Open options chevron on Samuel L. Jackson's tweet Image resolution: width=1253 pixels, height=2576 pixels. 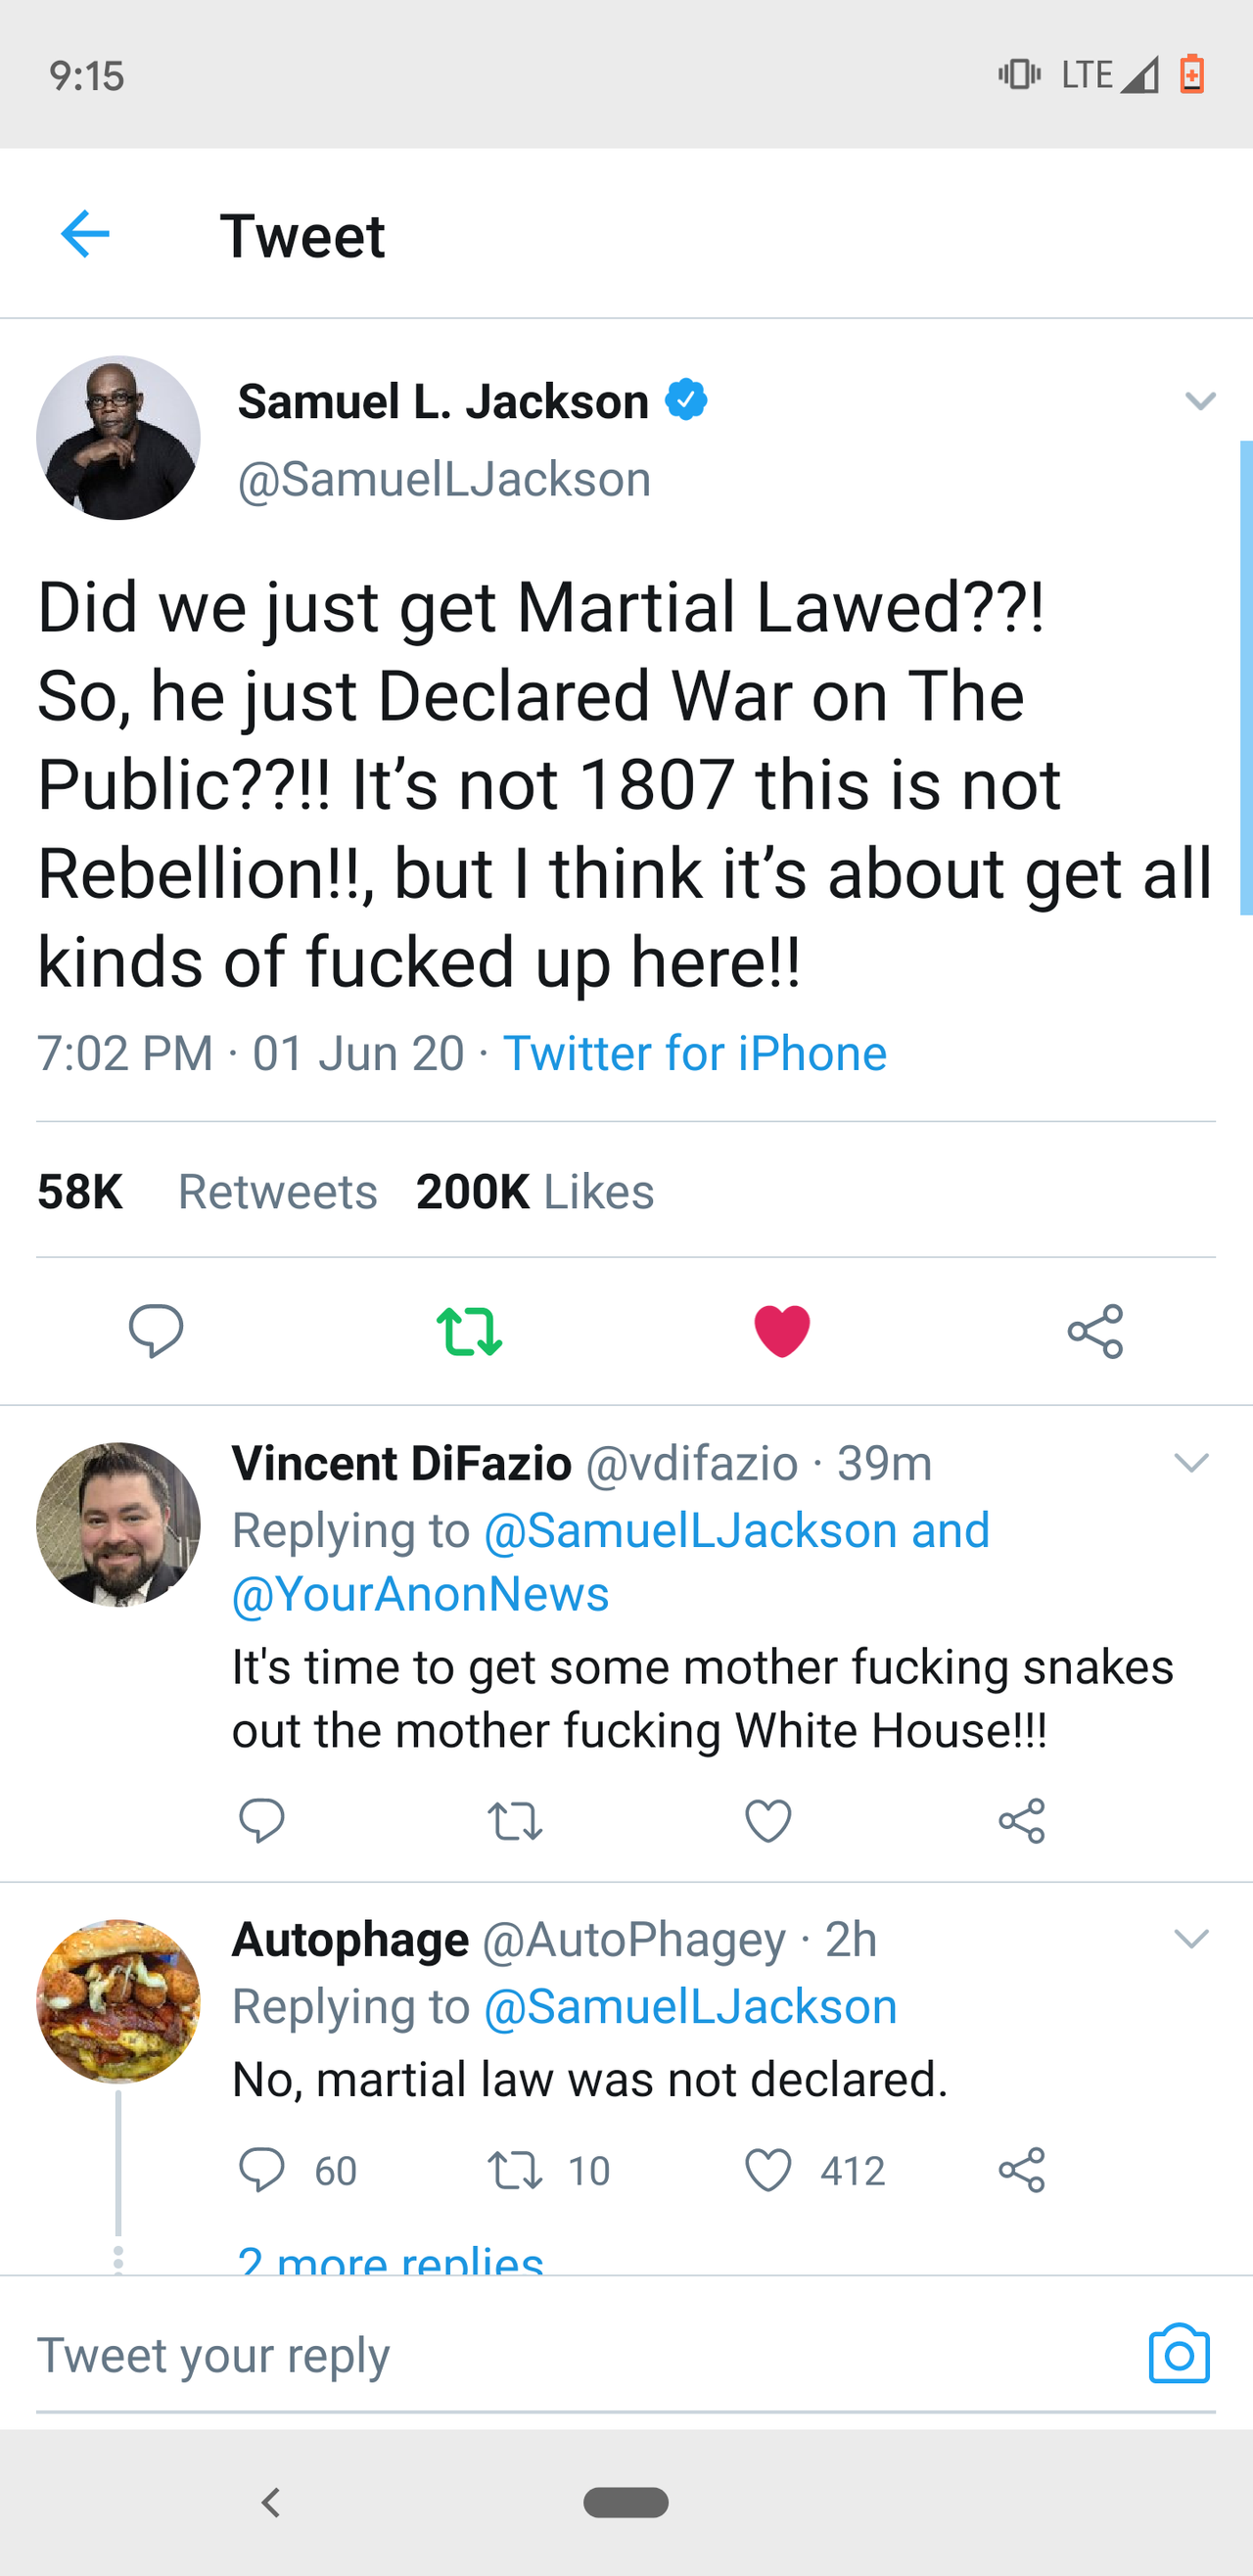coord(1199,401)
